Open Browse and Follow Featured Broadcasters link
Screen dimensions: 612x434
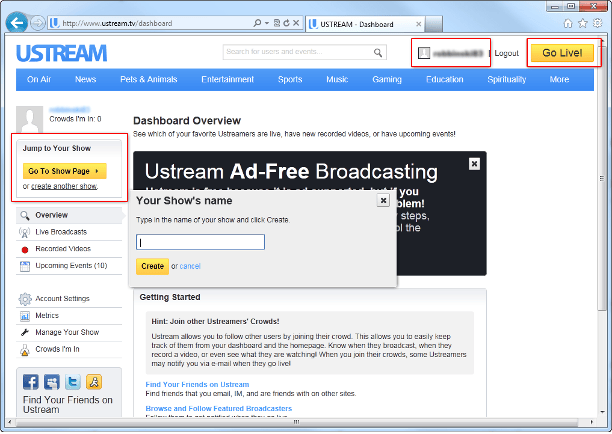(x=219, y=409)
